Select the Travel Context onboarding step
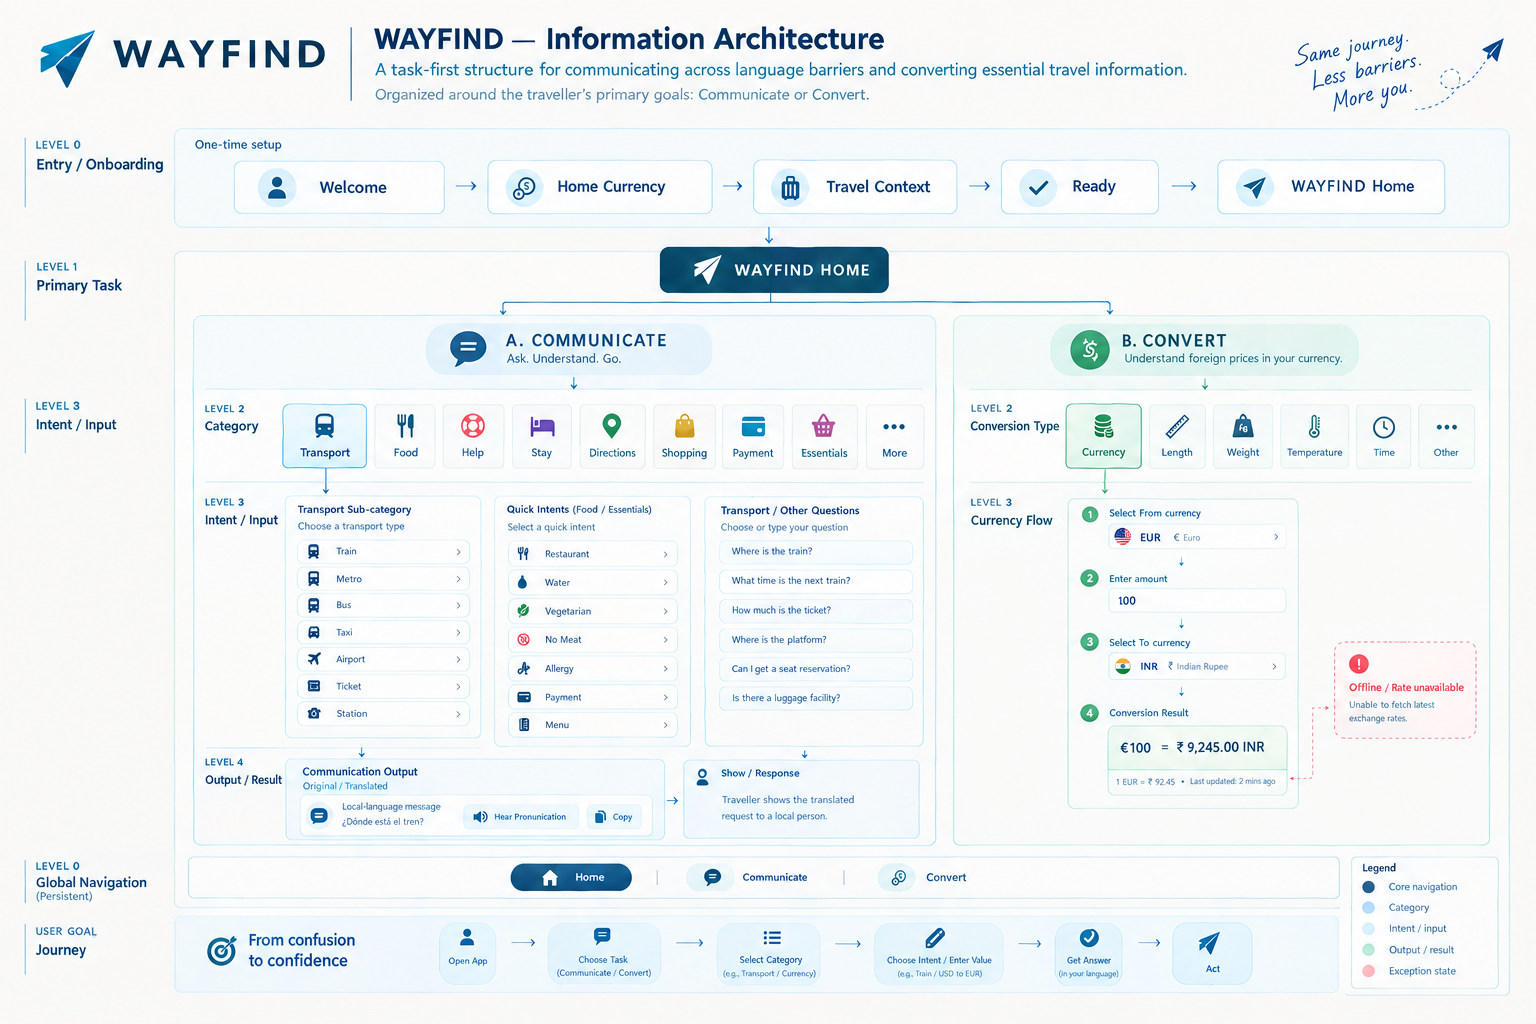 coord(855,187)
